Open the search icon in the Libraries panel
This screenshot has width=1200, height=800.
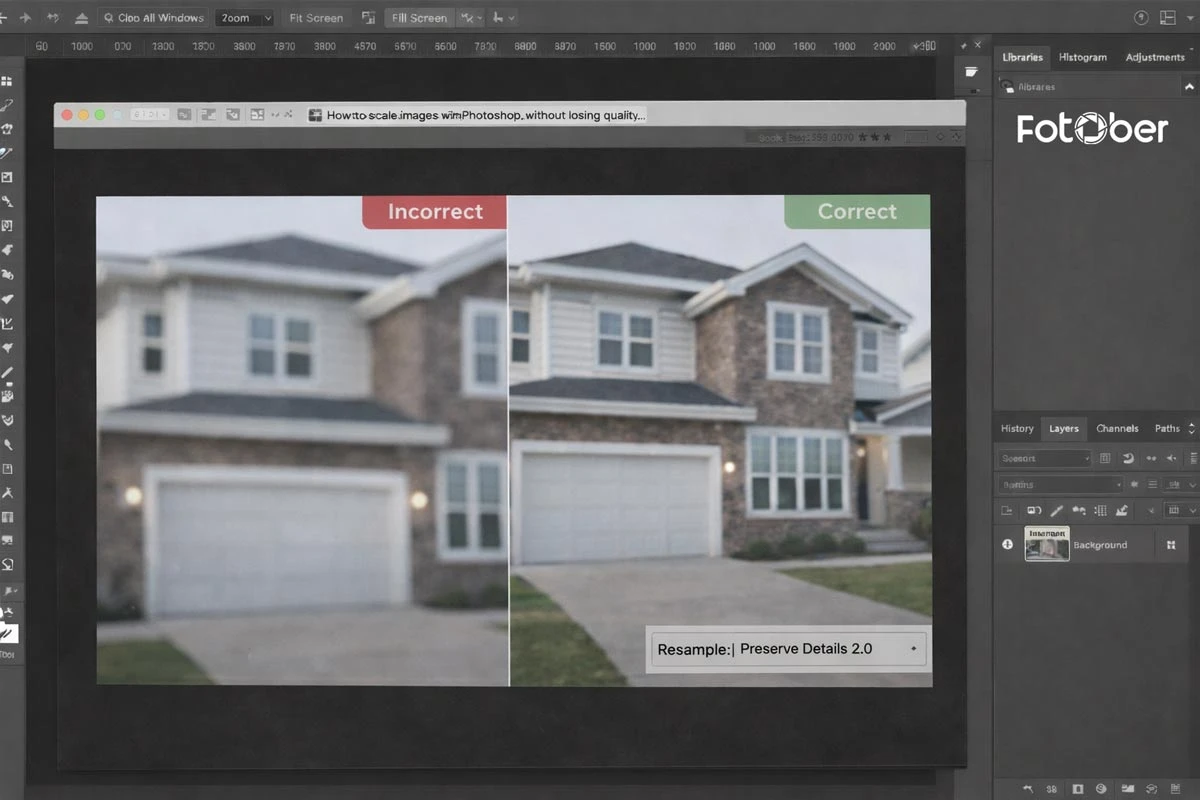(1007, 86)
